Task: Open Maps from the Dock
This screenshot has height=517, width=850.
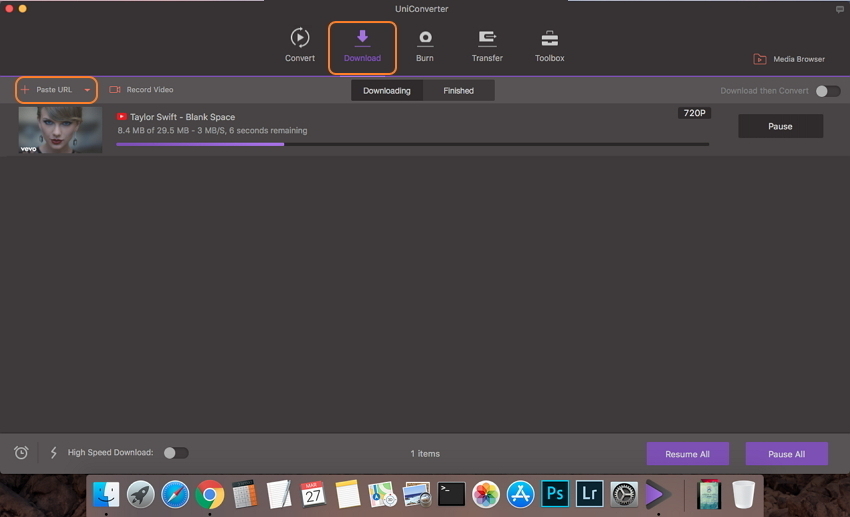Action: click(x=382, y=494)
